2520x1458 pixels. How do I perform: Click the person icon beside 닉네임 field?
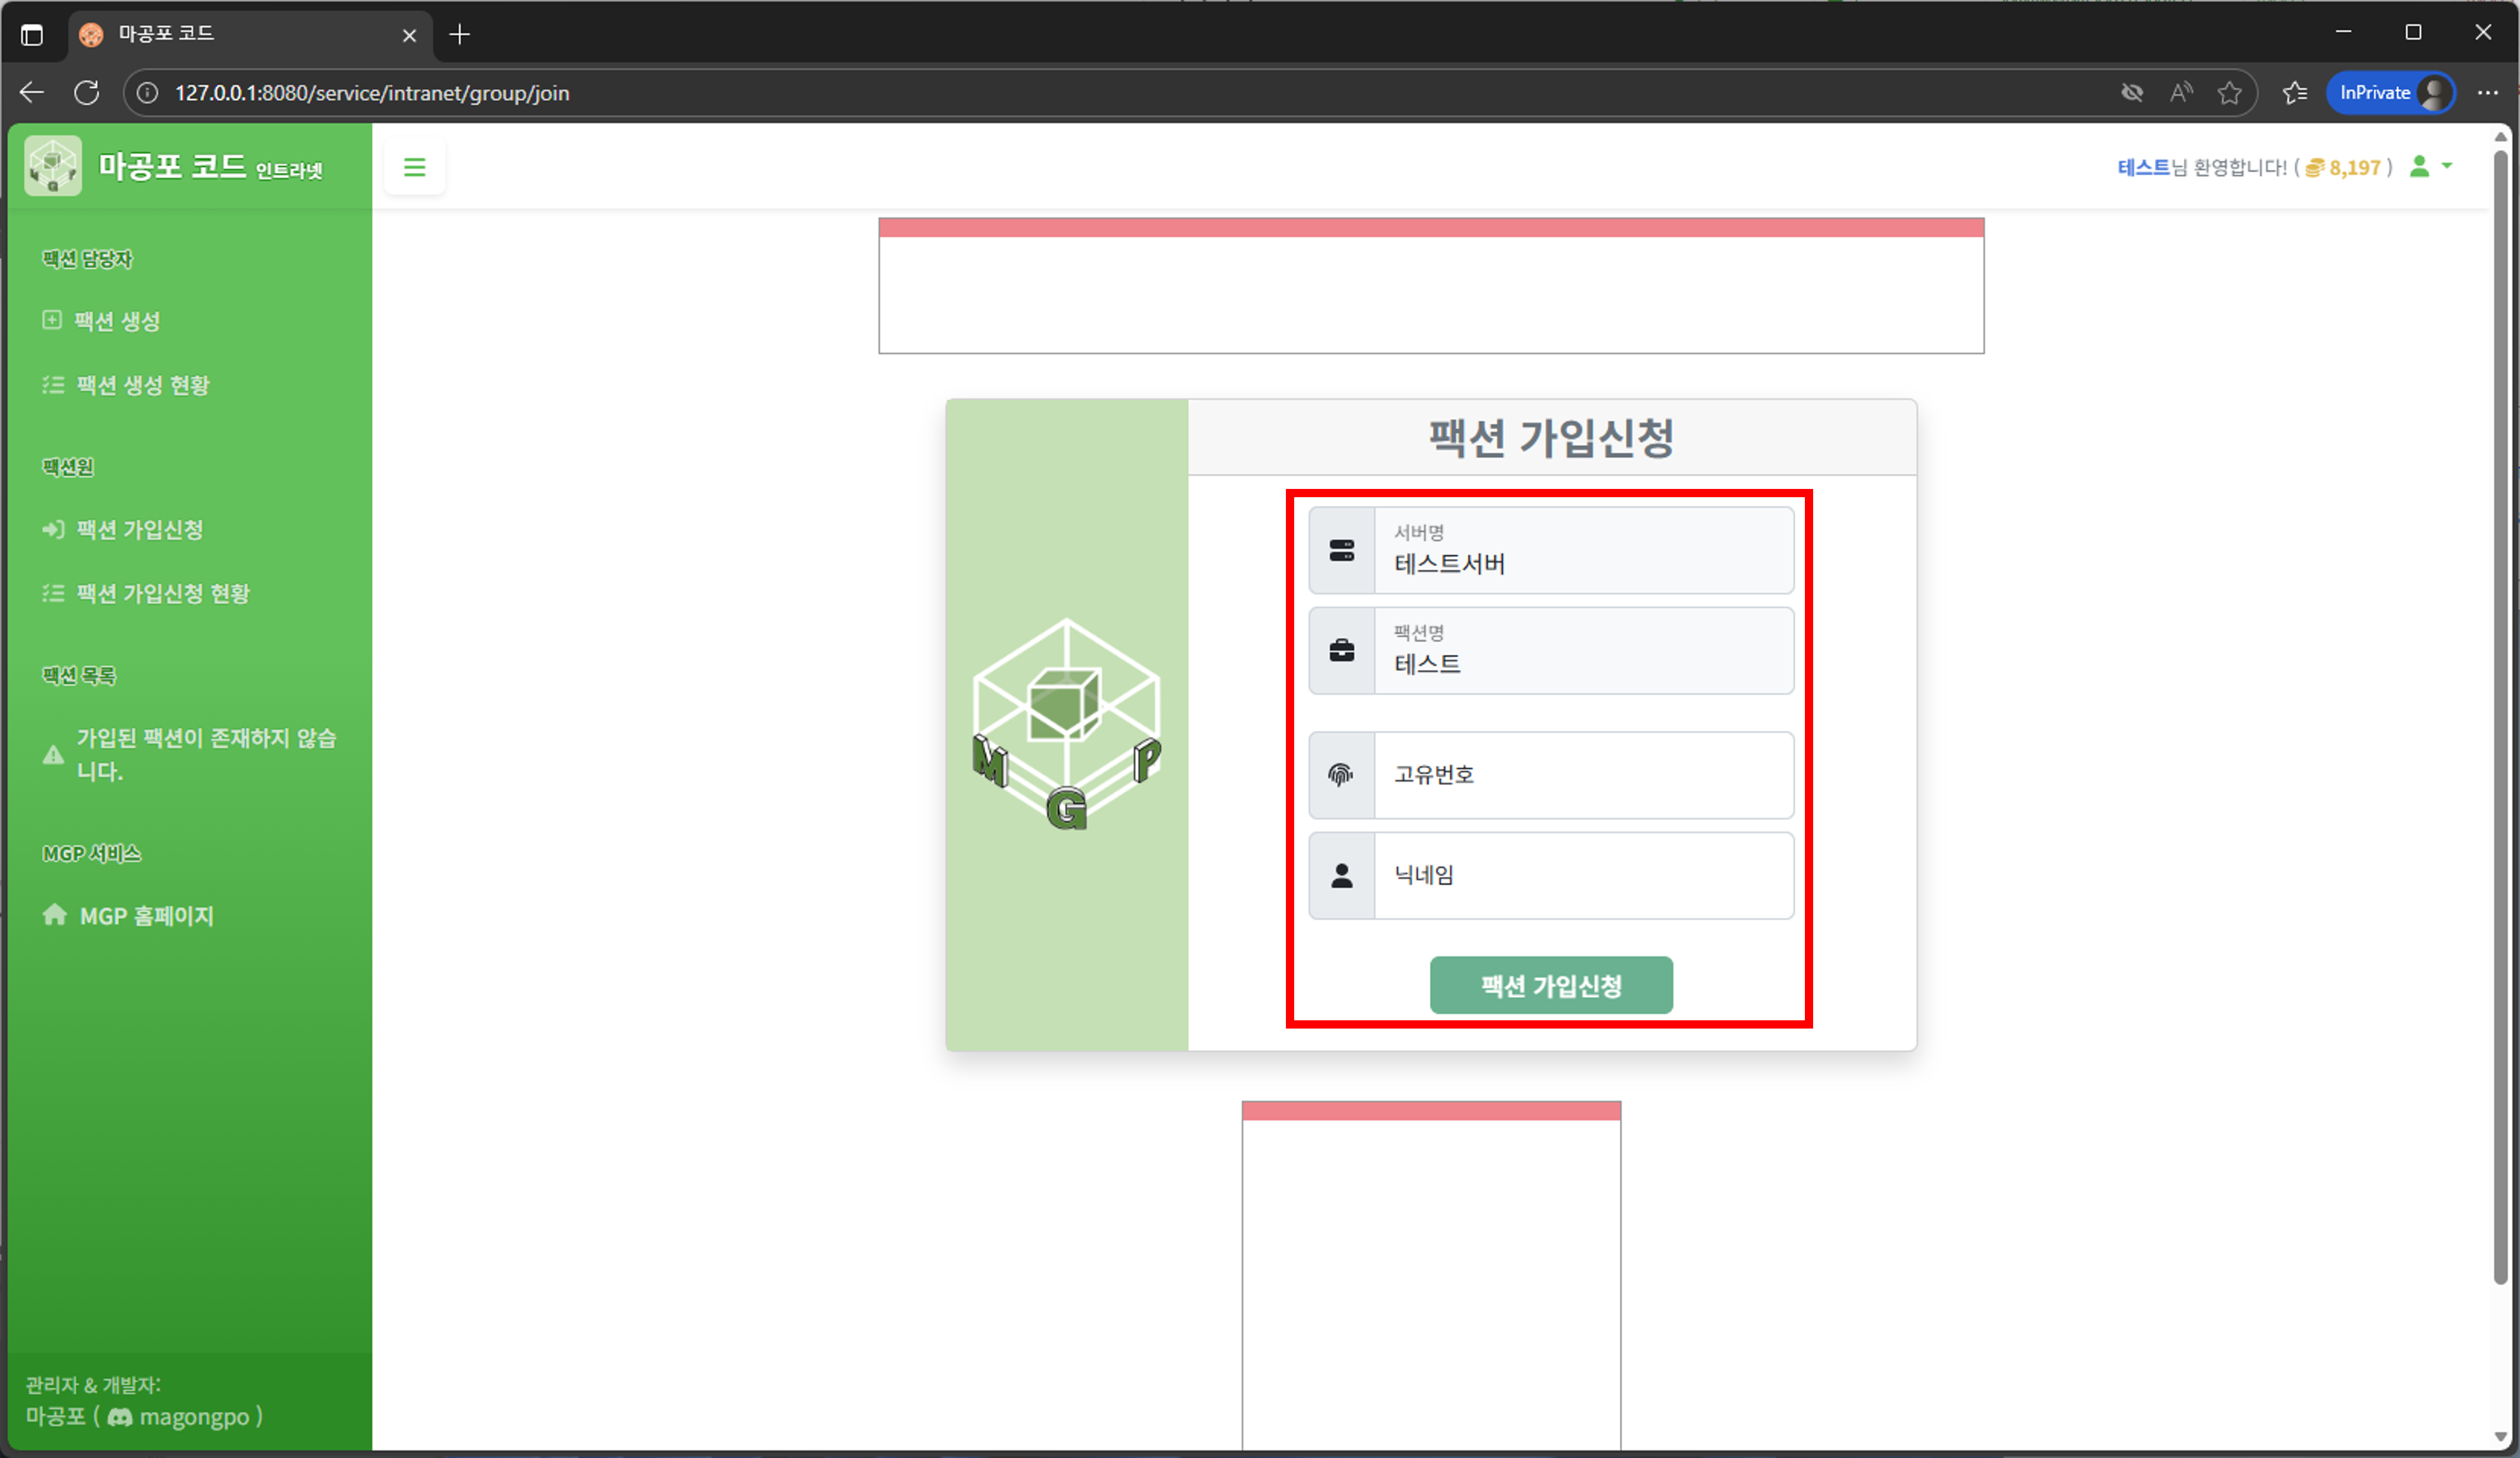coord(1341,875)
